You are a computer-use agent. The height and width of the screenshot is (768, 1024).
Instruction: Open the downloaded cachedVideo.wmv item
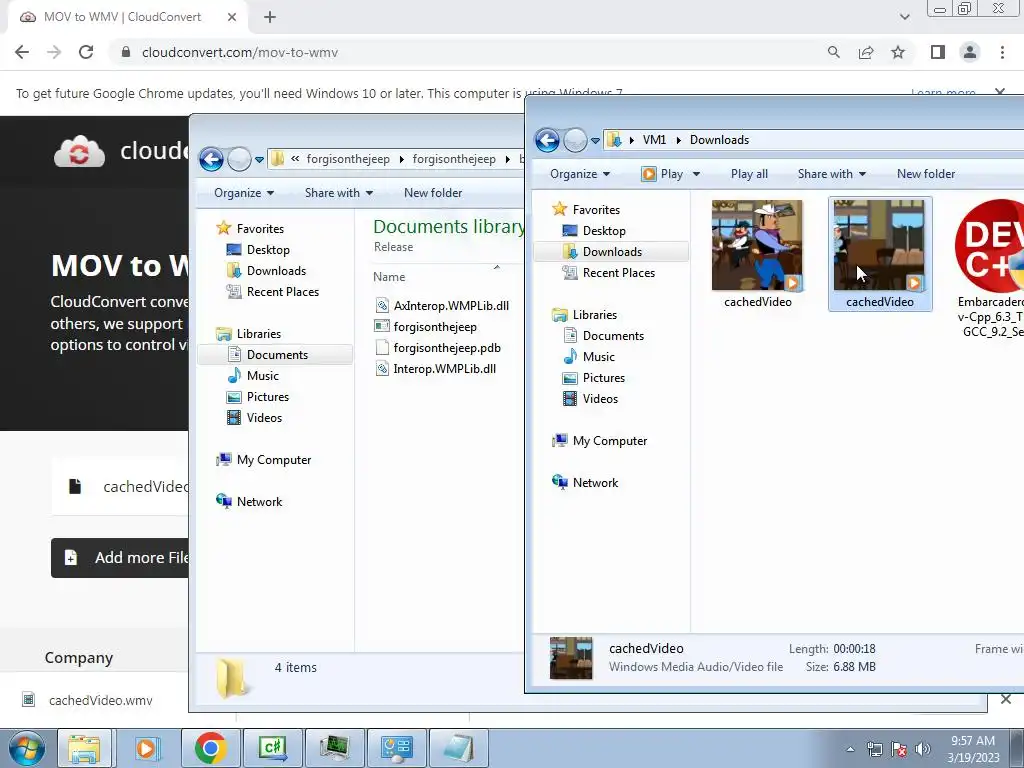(x=101, y=700)
